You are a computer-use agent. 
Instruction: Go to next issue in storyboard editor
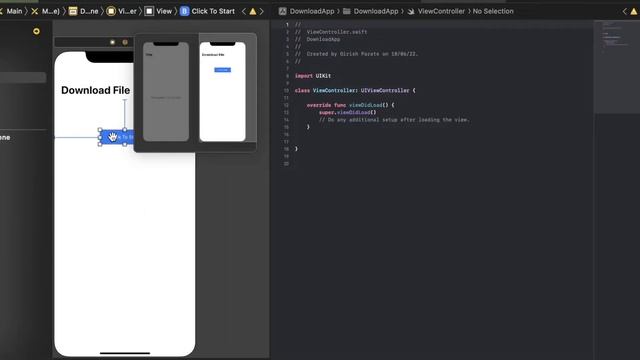click(262, 11)
